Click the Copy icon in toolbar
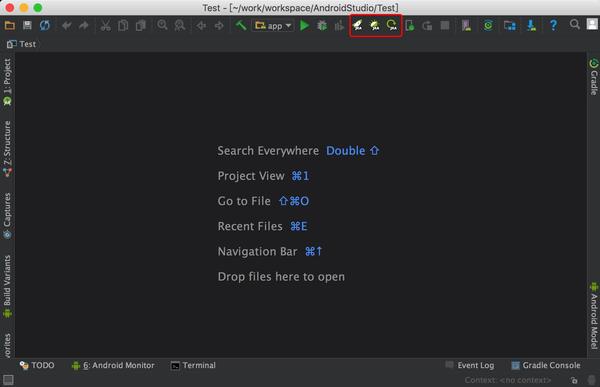The height and width of the screenshot is (387, 600). (x=123, y=26)
